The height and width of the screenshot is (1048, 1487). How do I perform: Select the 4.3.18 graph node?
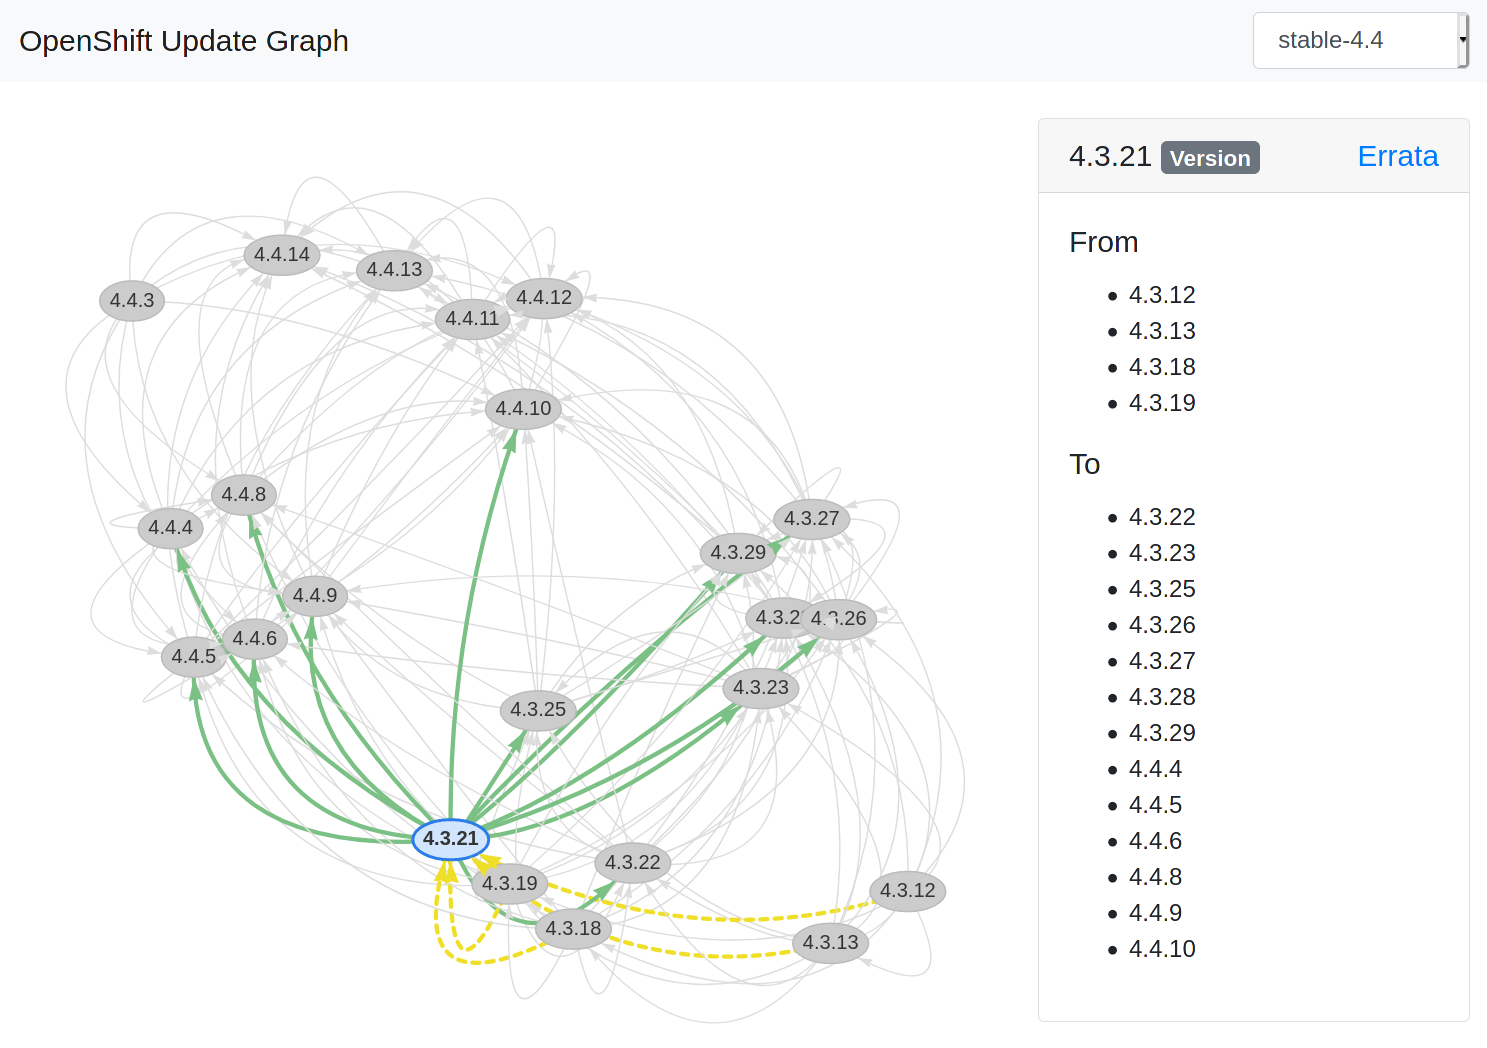(573, 929)
